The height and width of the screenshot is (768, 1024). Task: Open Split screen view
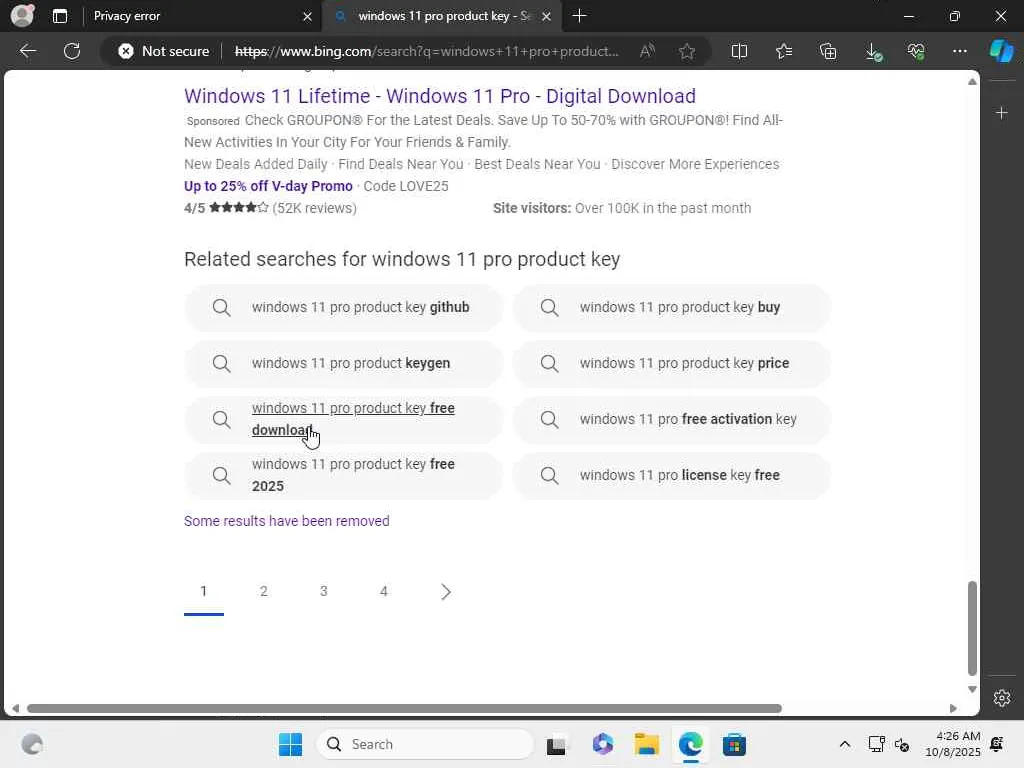pyautogui.click(x=739, y=51)
